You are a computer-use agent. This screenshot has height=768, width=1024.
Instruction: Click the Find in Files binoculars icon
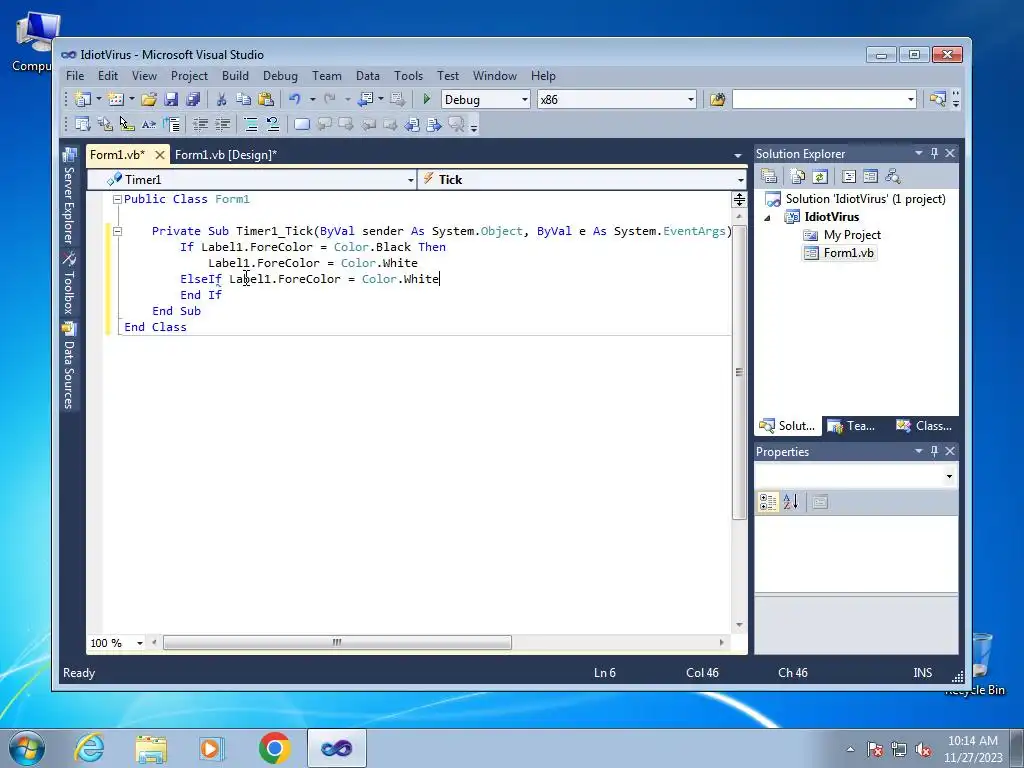point(717,99)
